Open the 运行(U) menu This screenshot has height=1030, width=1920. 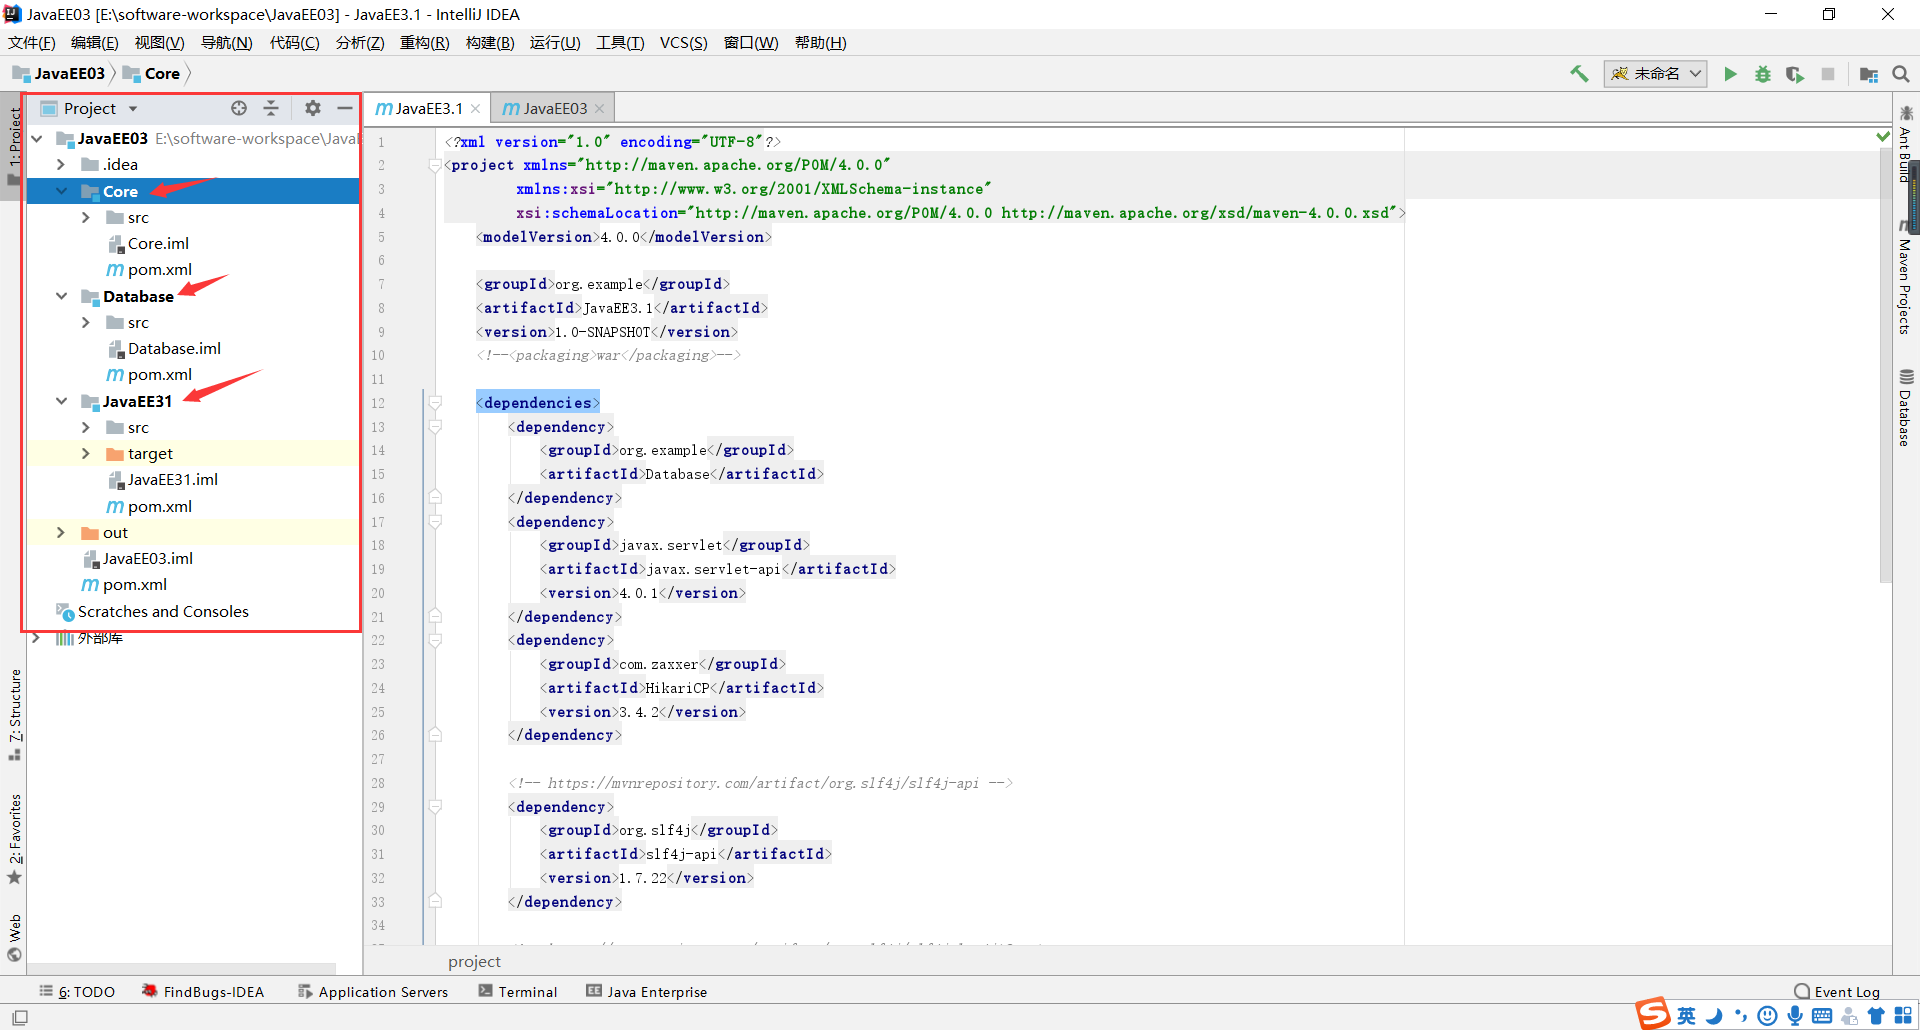[555, 43]
